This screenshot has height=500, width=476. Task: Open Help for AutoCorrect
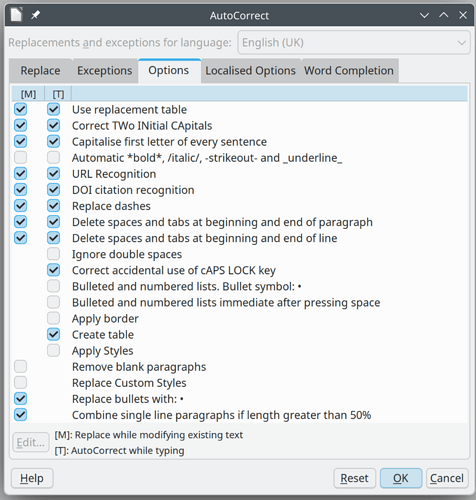point(32,478)
